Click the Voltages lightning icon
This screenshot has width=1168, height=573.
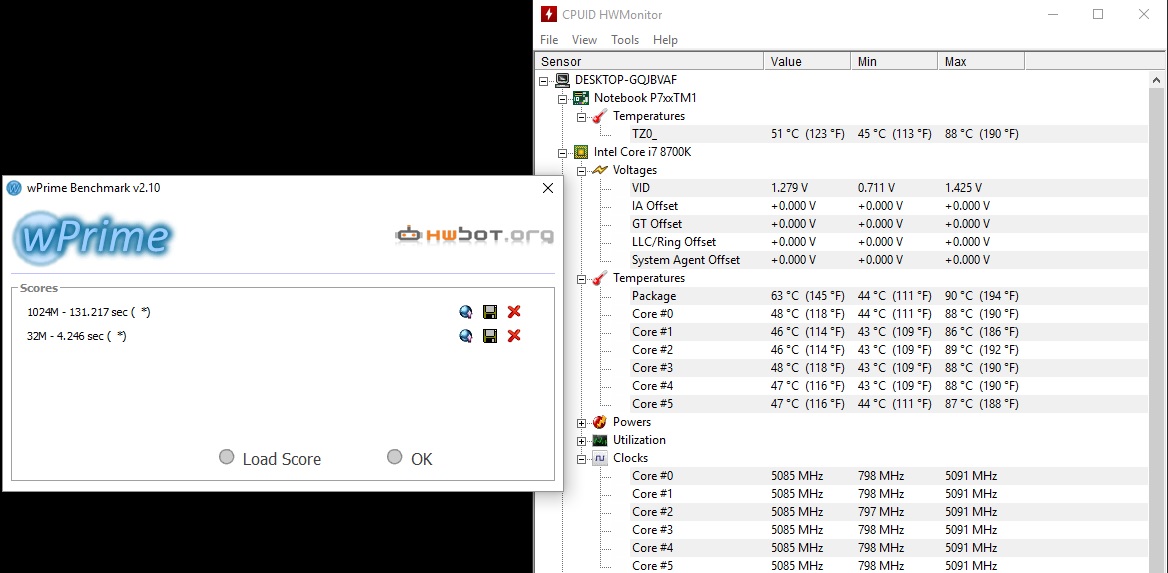[x=600, y=170]
